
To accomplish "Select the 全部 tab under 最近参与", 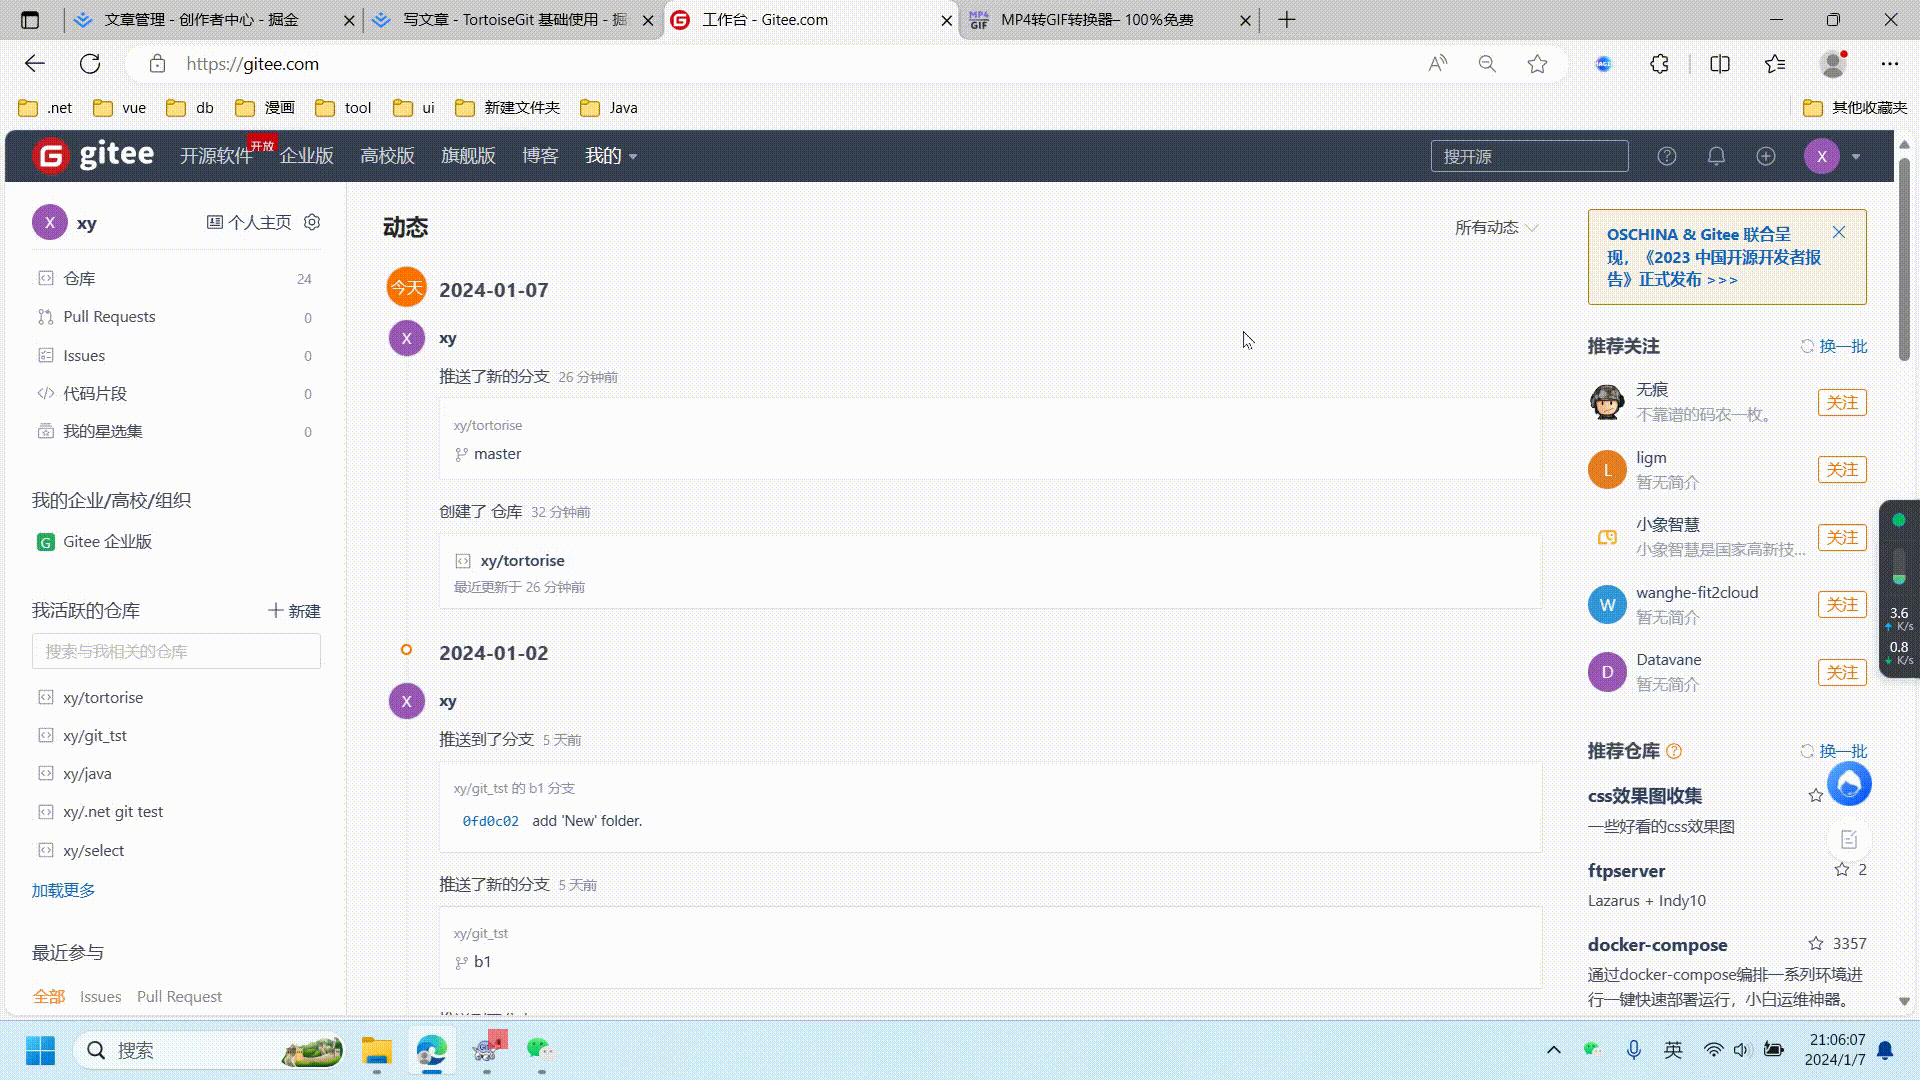I will pyautogui.click(x=48, y=997).
